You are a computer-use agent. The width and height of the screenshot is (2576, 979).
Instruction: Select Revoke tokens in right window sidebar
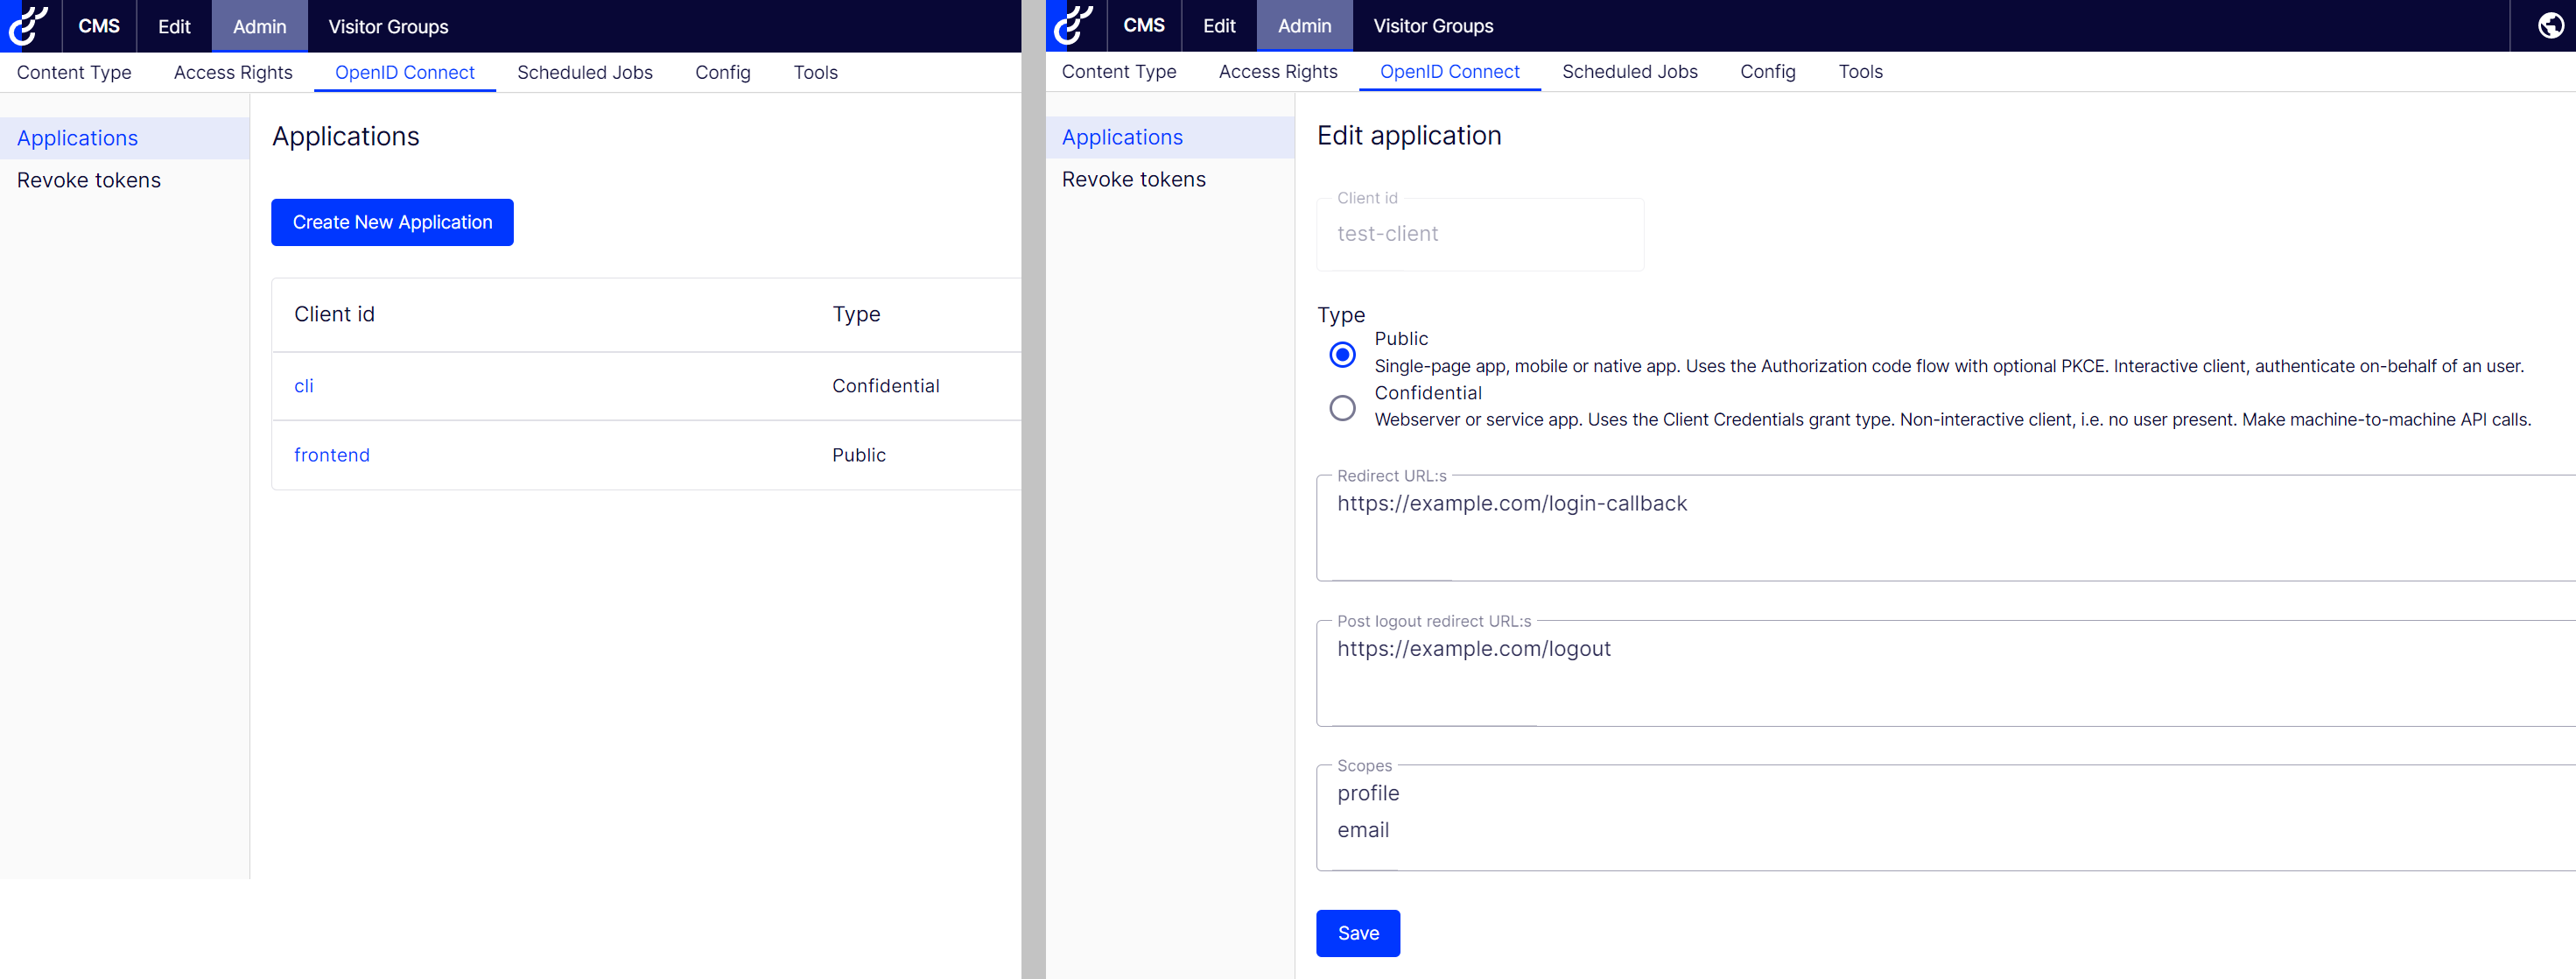pos(1133,179)
